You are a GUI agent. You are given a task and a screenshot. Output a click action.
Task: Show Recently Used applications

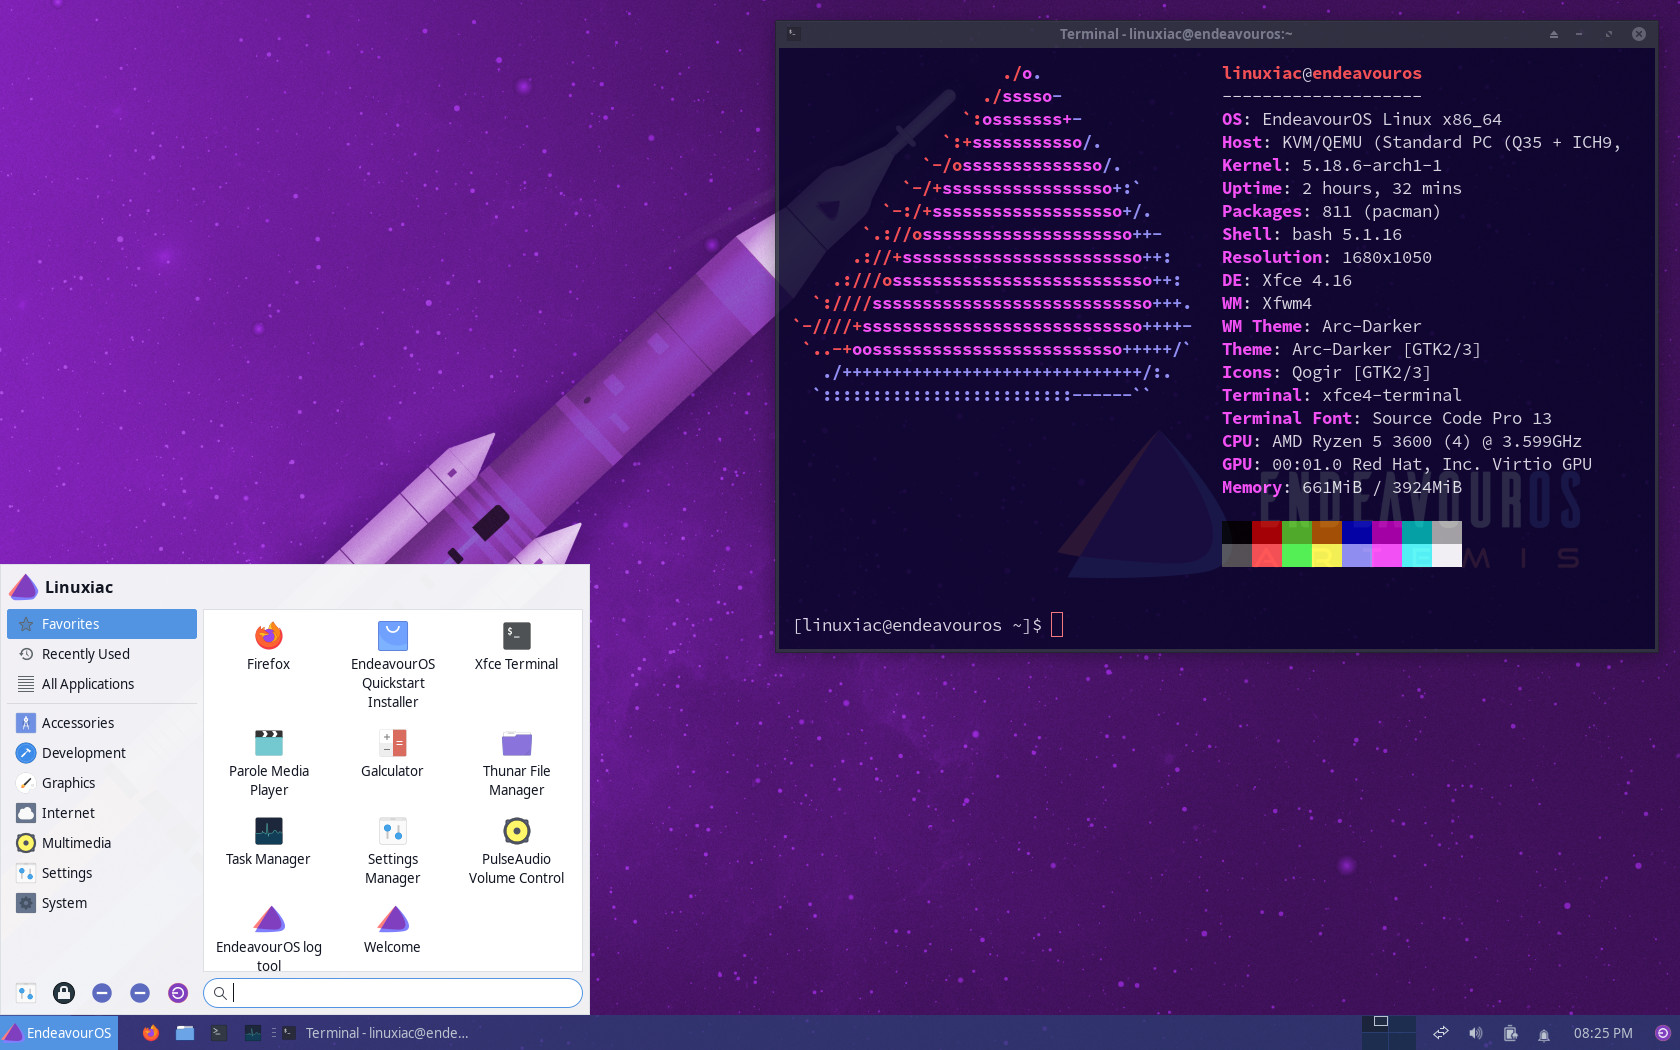point(102,654)
